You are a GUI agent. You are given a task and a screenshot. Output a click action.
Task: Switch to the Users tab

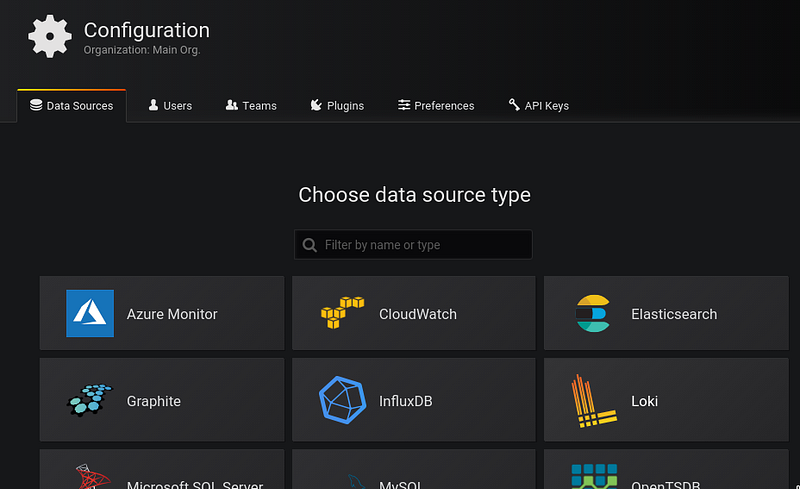pyautogui.click(x=170, y=106)
